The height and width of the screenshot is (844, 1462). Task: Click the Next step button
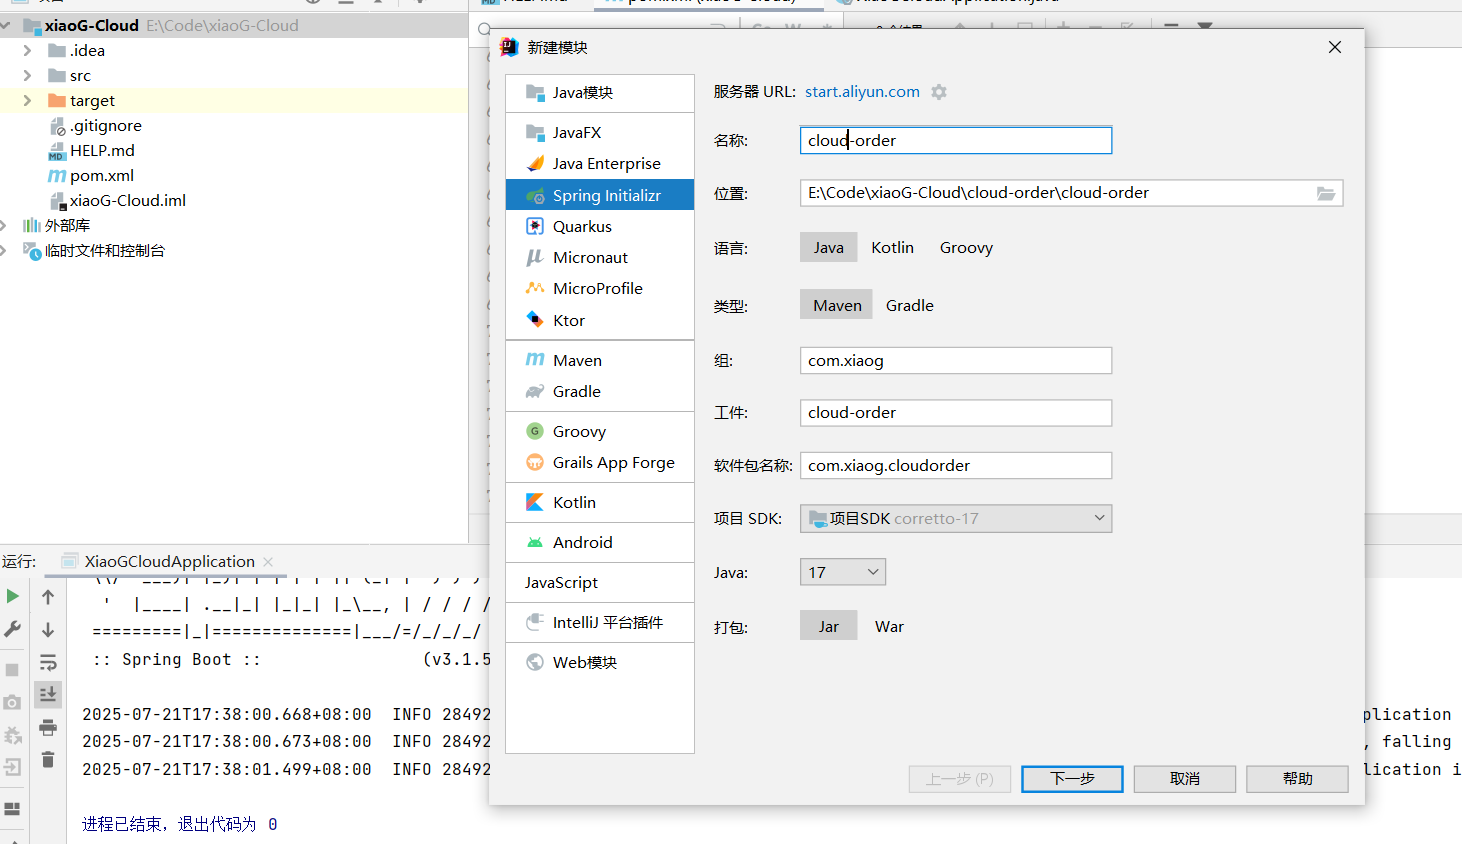click(1072, 779)
